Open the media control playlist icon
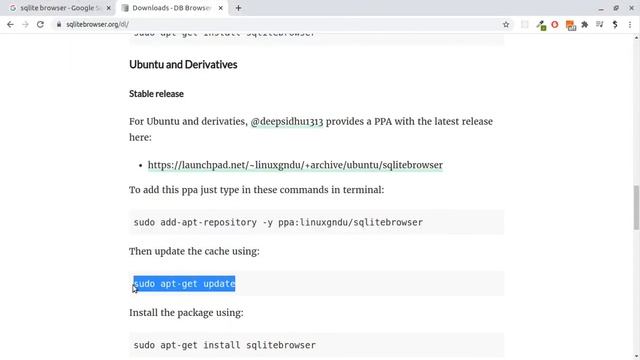The image size is (640, 360). [x=600, y=24]
